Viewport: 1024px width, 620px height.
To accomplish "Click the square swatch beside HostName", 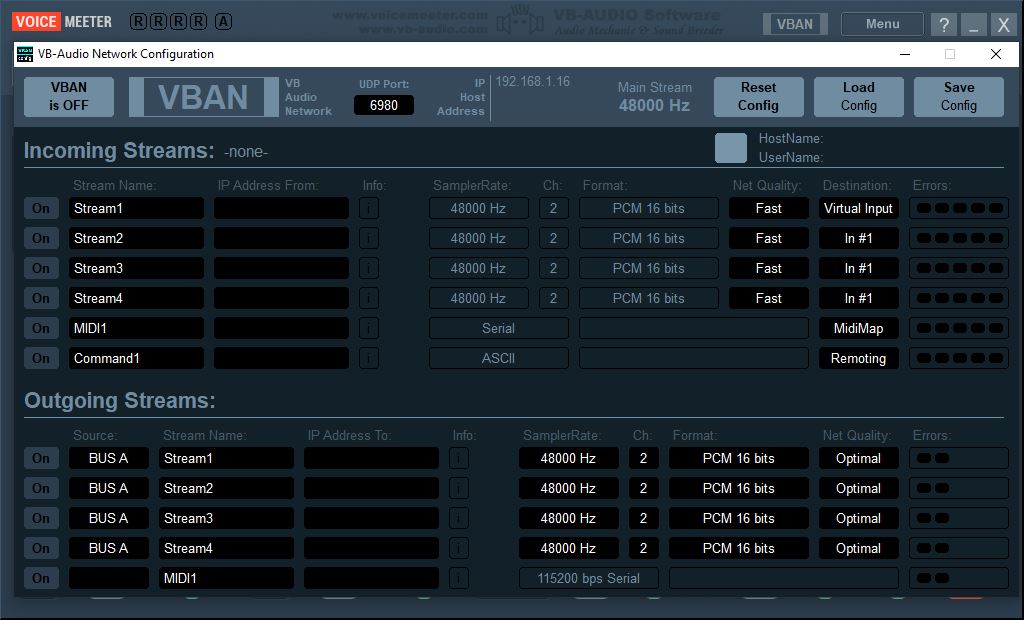I will (731, 148).
